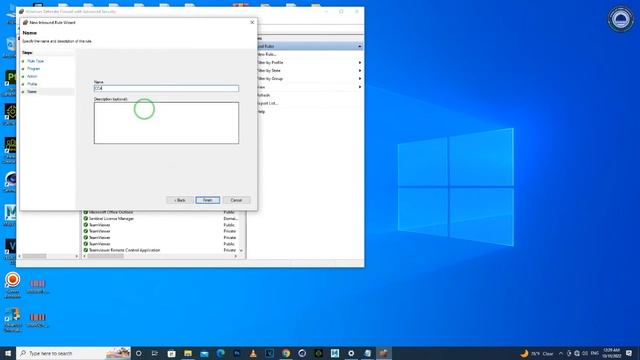640x360 pixels.
Task: Open the volume control in system tray
Action: (x=585, y=353)
